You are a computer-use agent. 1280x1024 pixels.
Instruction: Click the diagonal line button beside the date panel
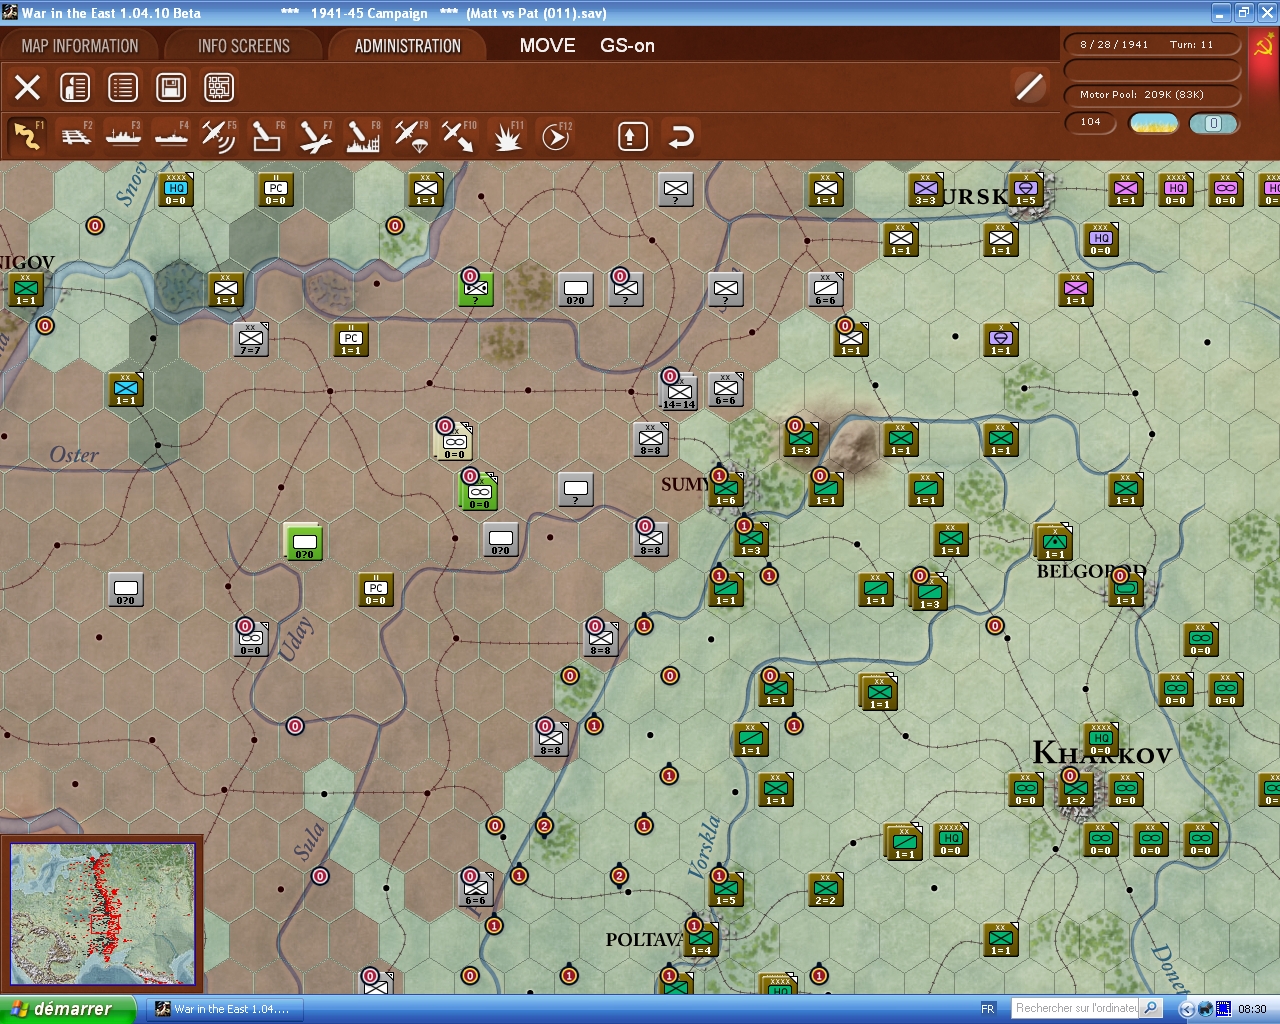(1029, 87)
